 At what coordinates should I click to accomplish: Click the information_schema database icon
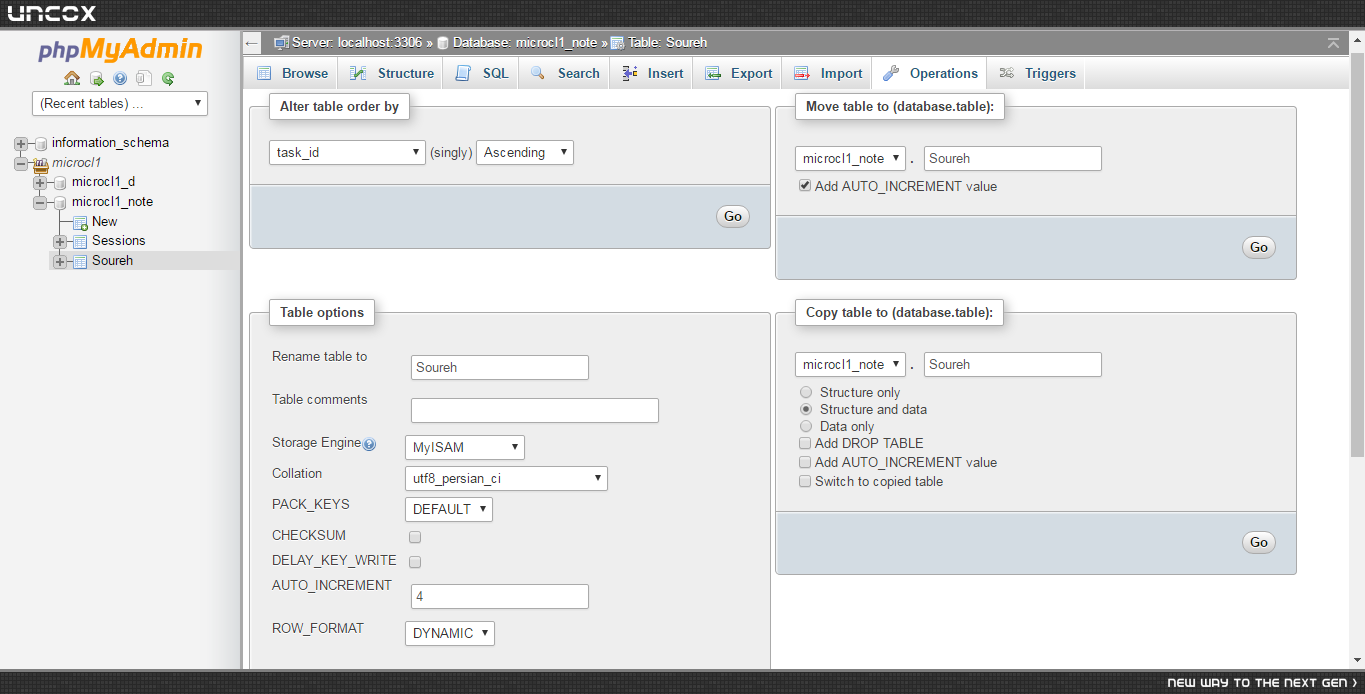[x=41, y=143]
